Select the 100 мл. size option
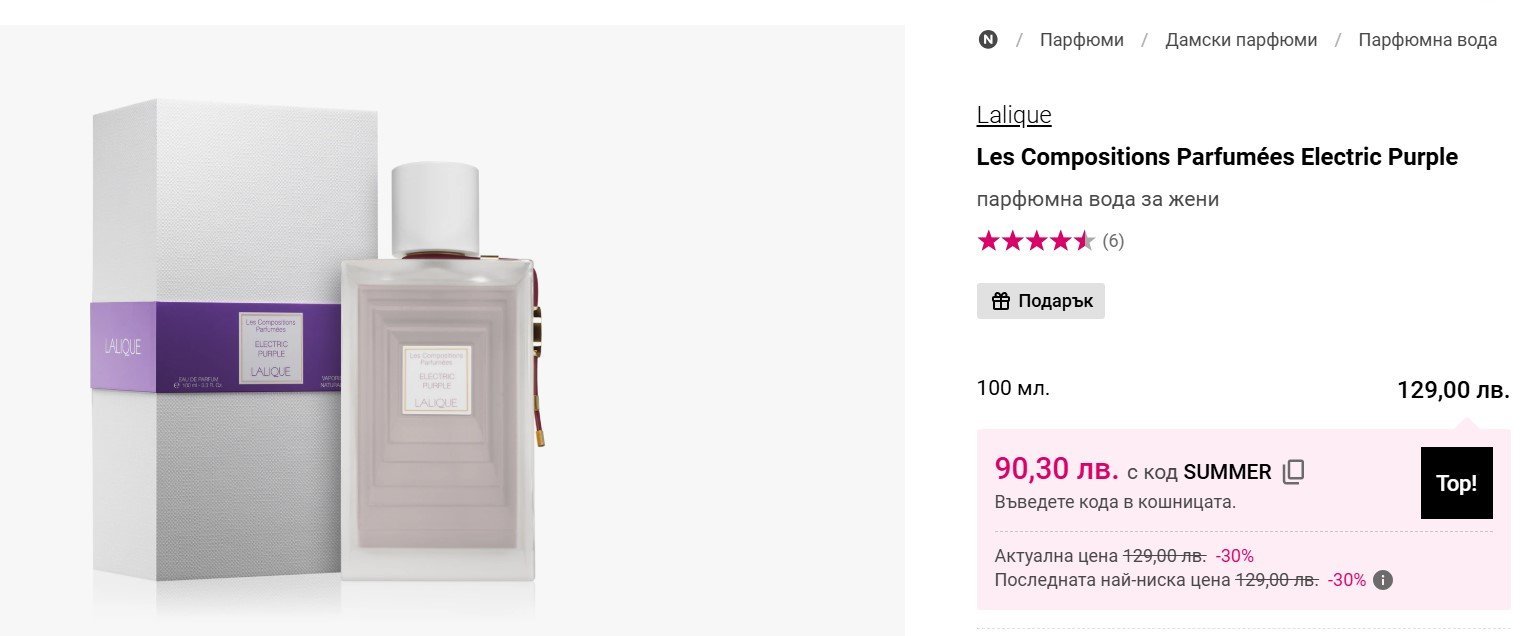Viewport: 1528px width, 636px height. click(x=1013, y=388)
